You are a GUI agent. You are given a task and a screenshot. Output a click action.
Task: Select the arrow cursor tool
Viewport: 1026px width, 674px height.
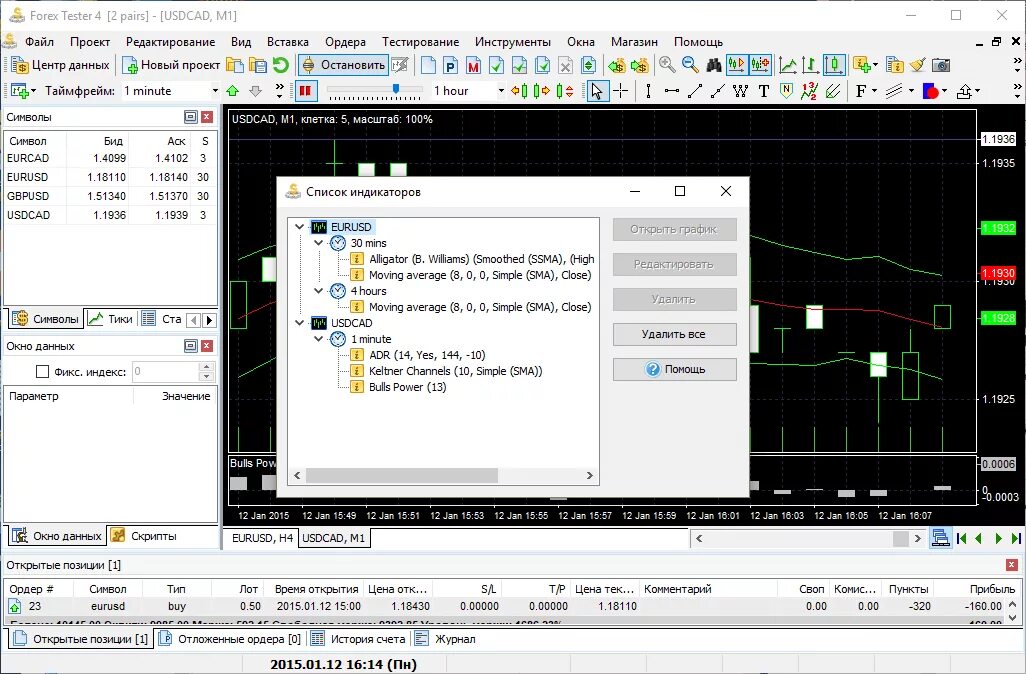pos(596,91)
